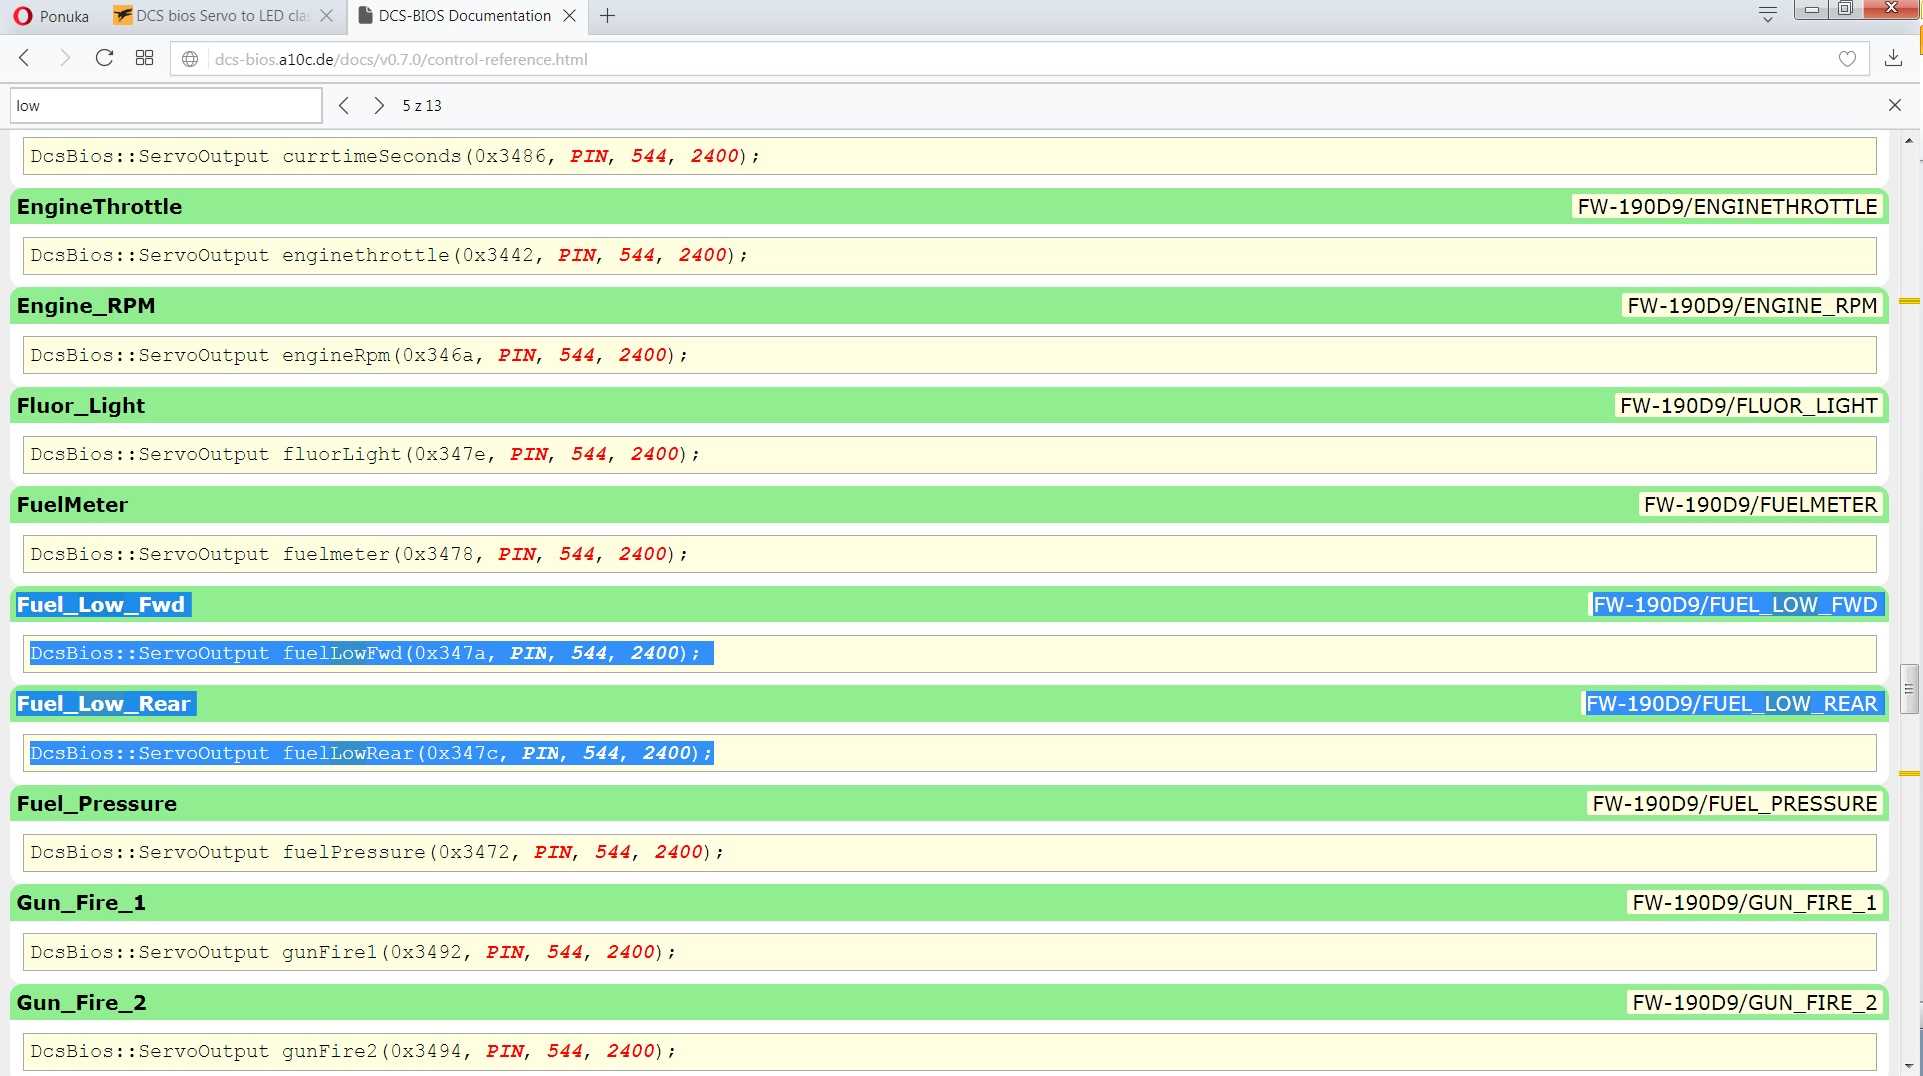The height and width of the screenshot is (1076, 1923).
Task: Click the Gun_Fire_2 heading
Action: coord(81,1003)
